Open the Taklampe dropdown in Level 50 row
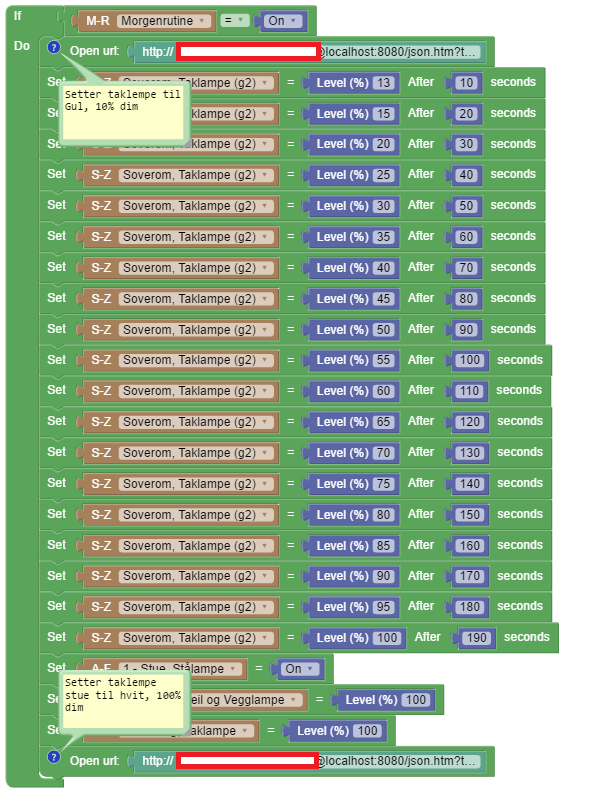This screenshot has height=802, width=596. pyautogui.click(x=196, y=330)
